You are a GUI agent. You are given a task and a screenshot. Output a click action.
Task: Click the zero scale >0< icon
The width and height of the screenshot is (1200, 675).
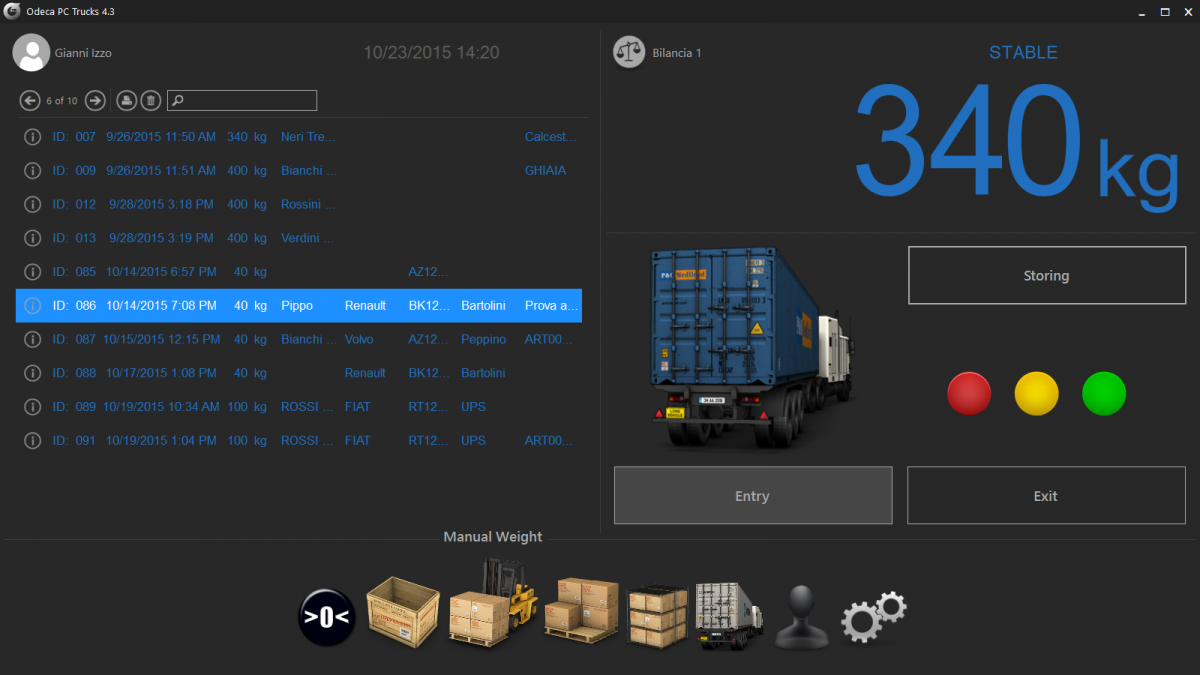tap(327, 617)
